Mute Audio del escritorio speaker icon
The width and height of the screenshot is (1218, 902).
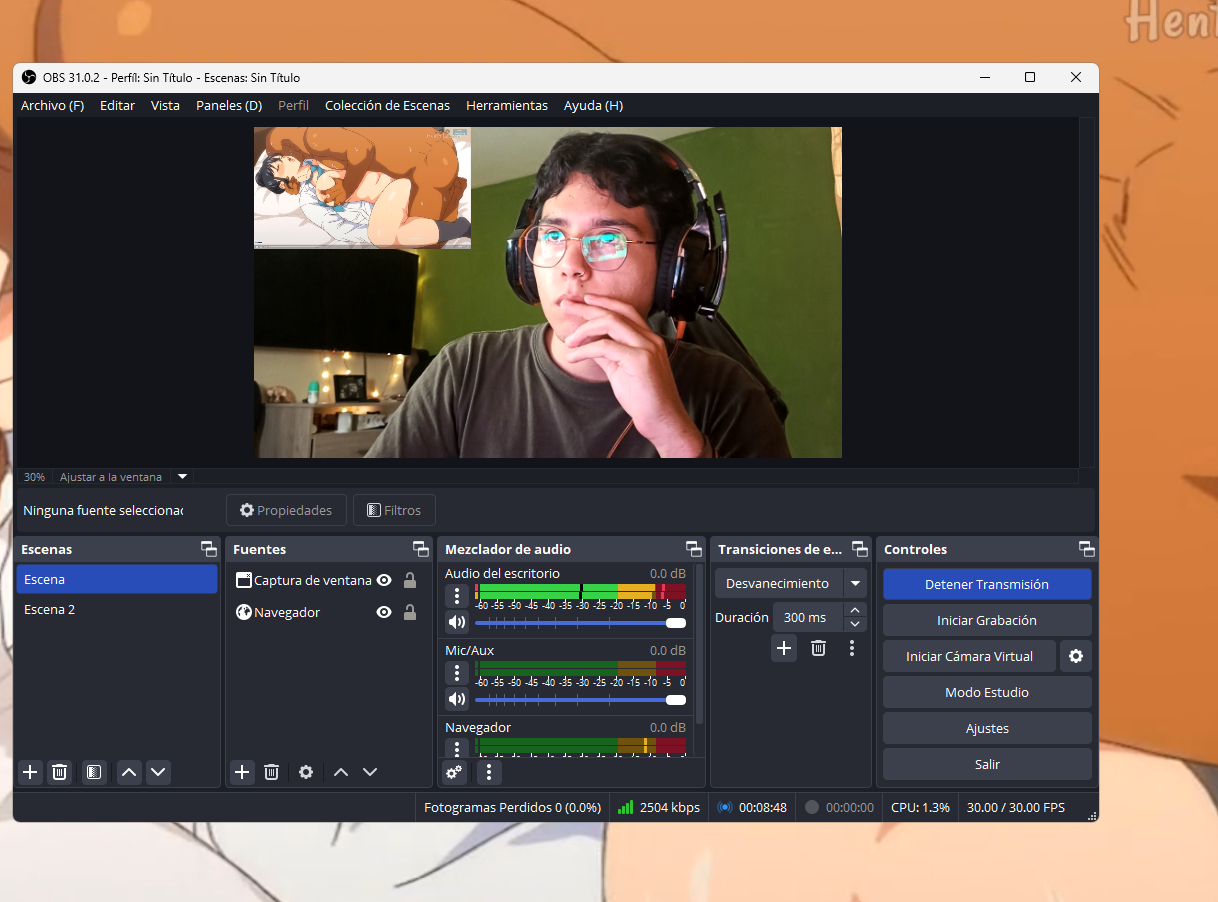[457, 622]
